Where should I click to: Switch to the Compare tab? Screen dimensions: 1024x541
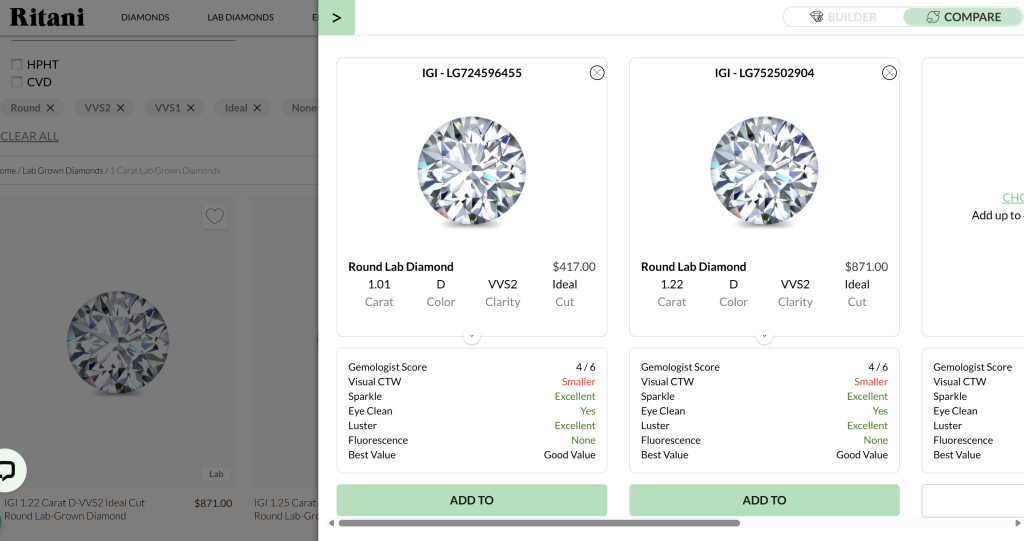pos(963,17)
